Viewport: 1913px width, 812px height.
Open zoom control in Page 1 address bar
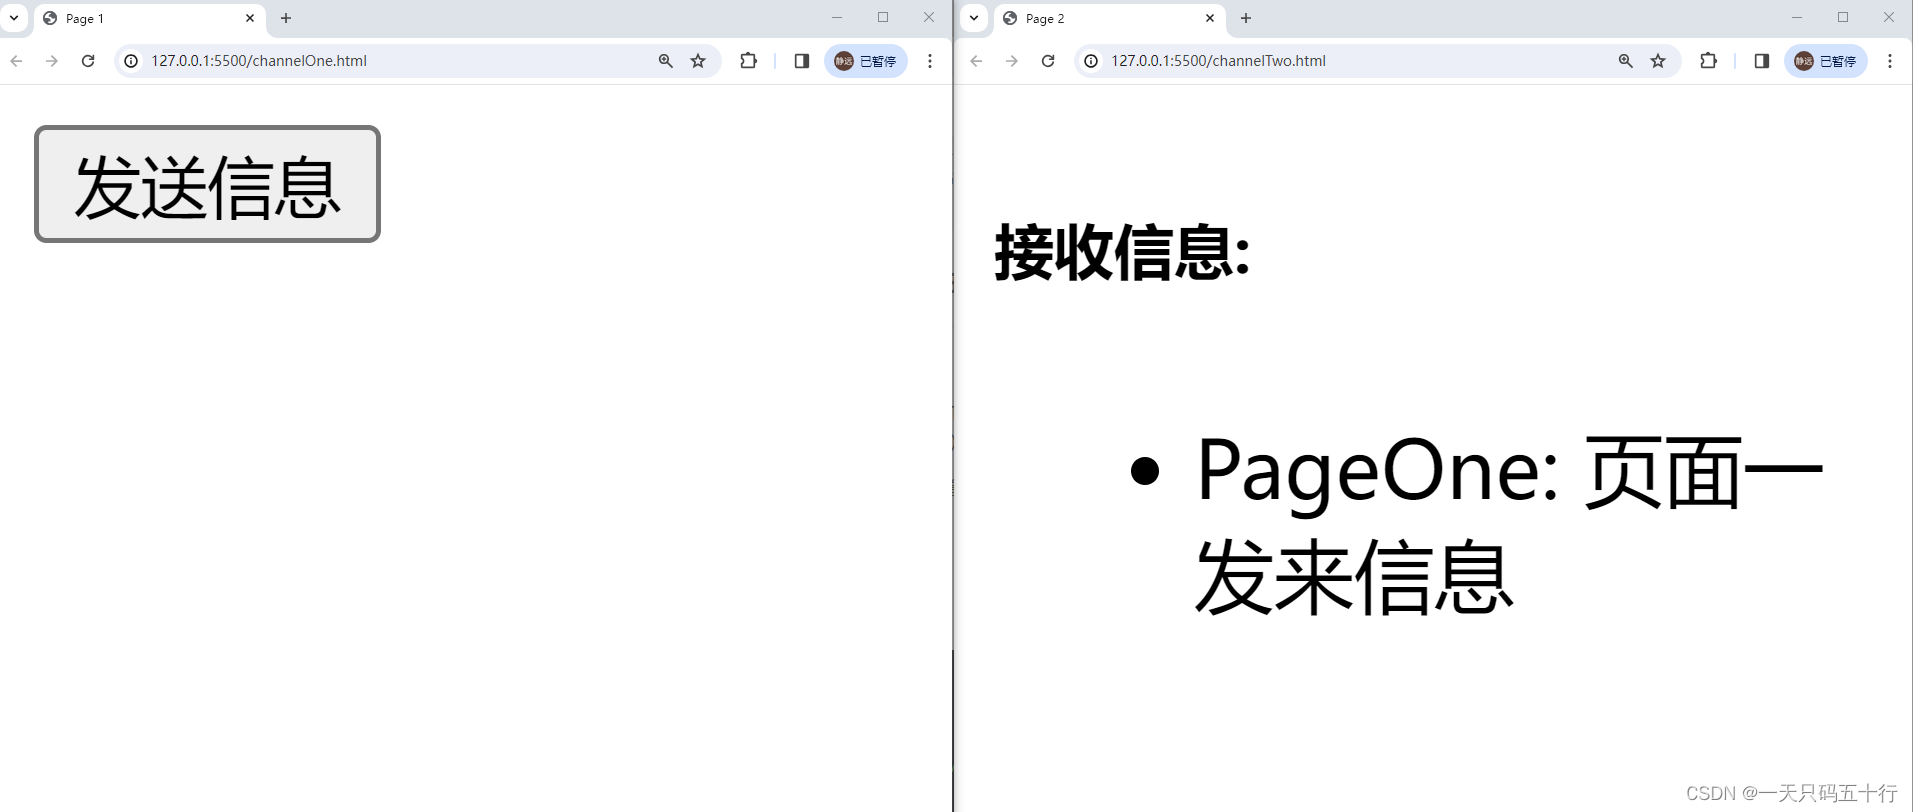point(666,61)
